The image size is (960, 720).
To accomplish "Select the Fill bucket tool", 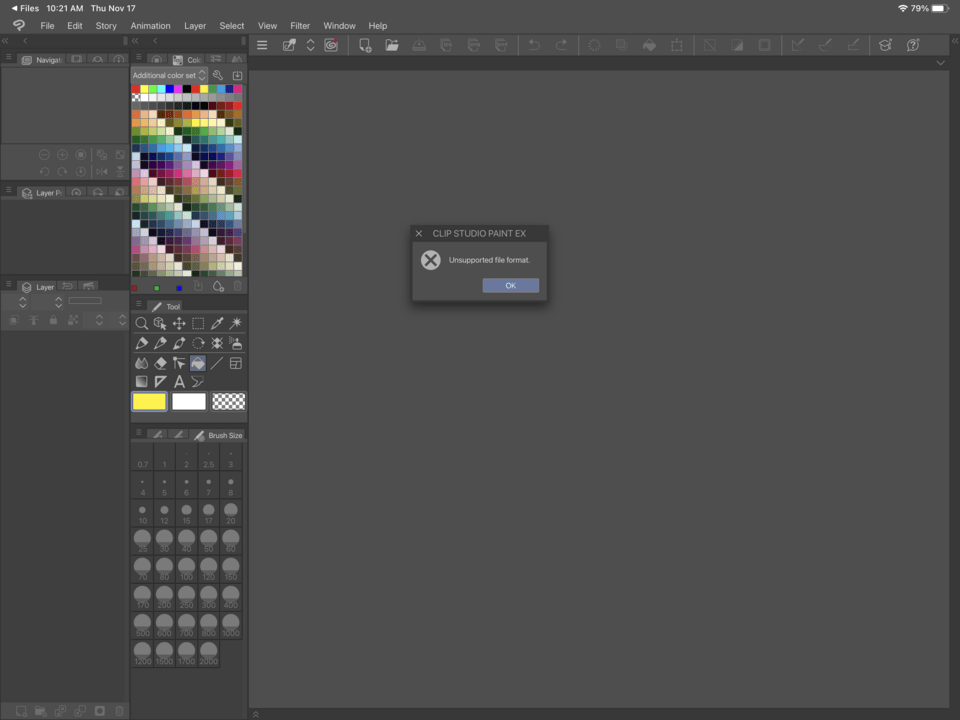I will (198, 363).
